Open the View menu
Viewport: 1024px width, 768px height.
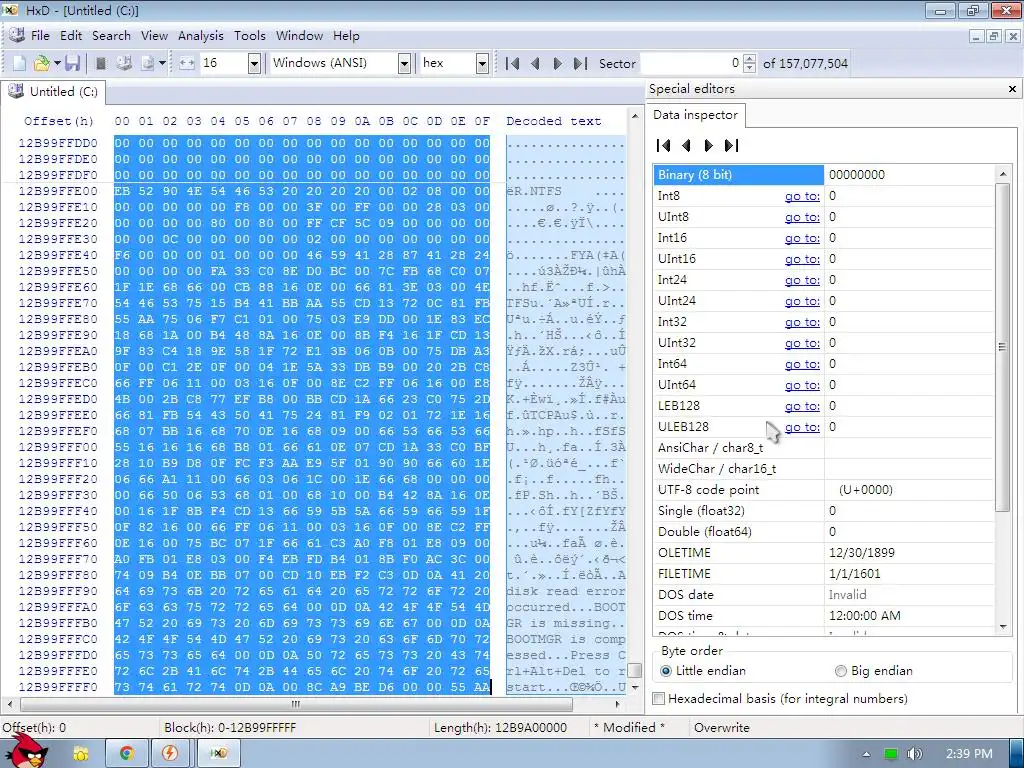click(154, 36)
